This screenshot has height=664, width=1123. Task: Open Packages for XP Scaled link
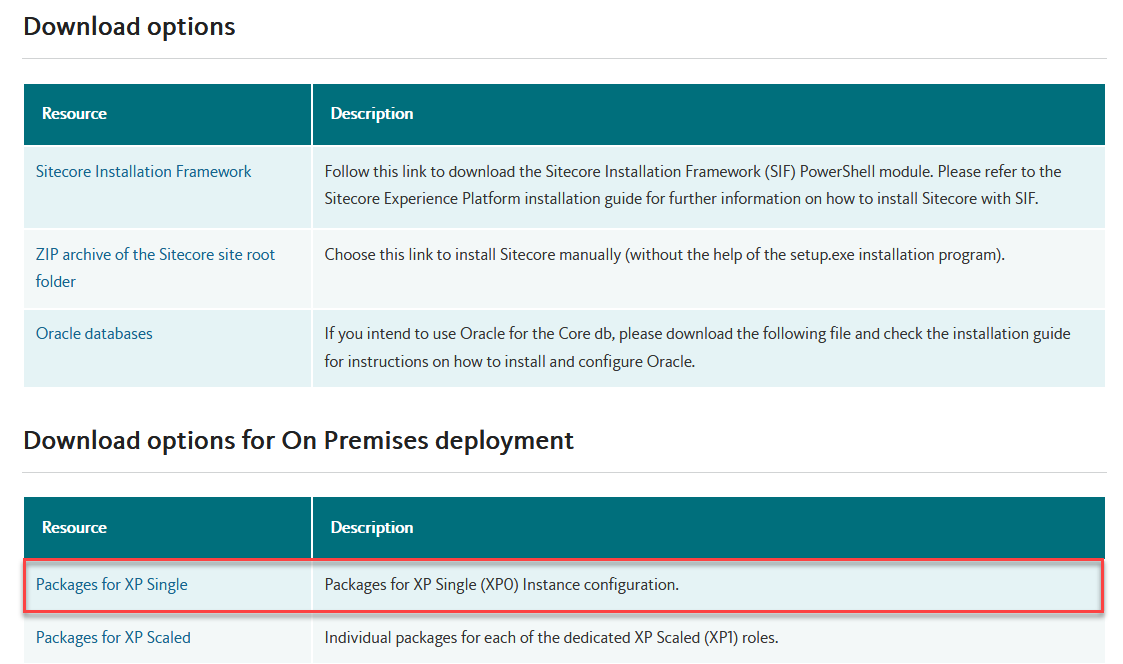pos(113,637)
